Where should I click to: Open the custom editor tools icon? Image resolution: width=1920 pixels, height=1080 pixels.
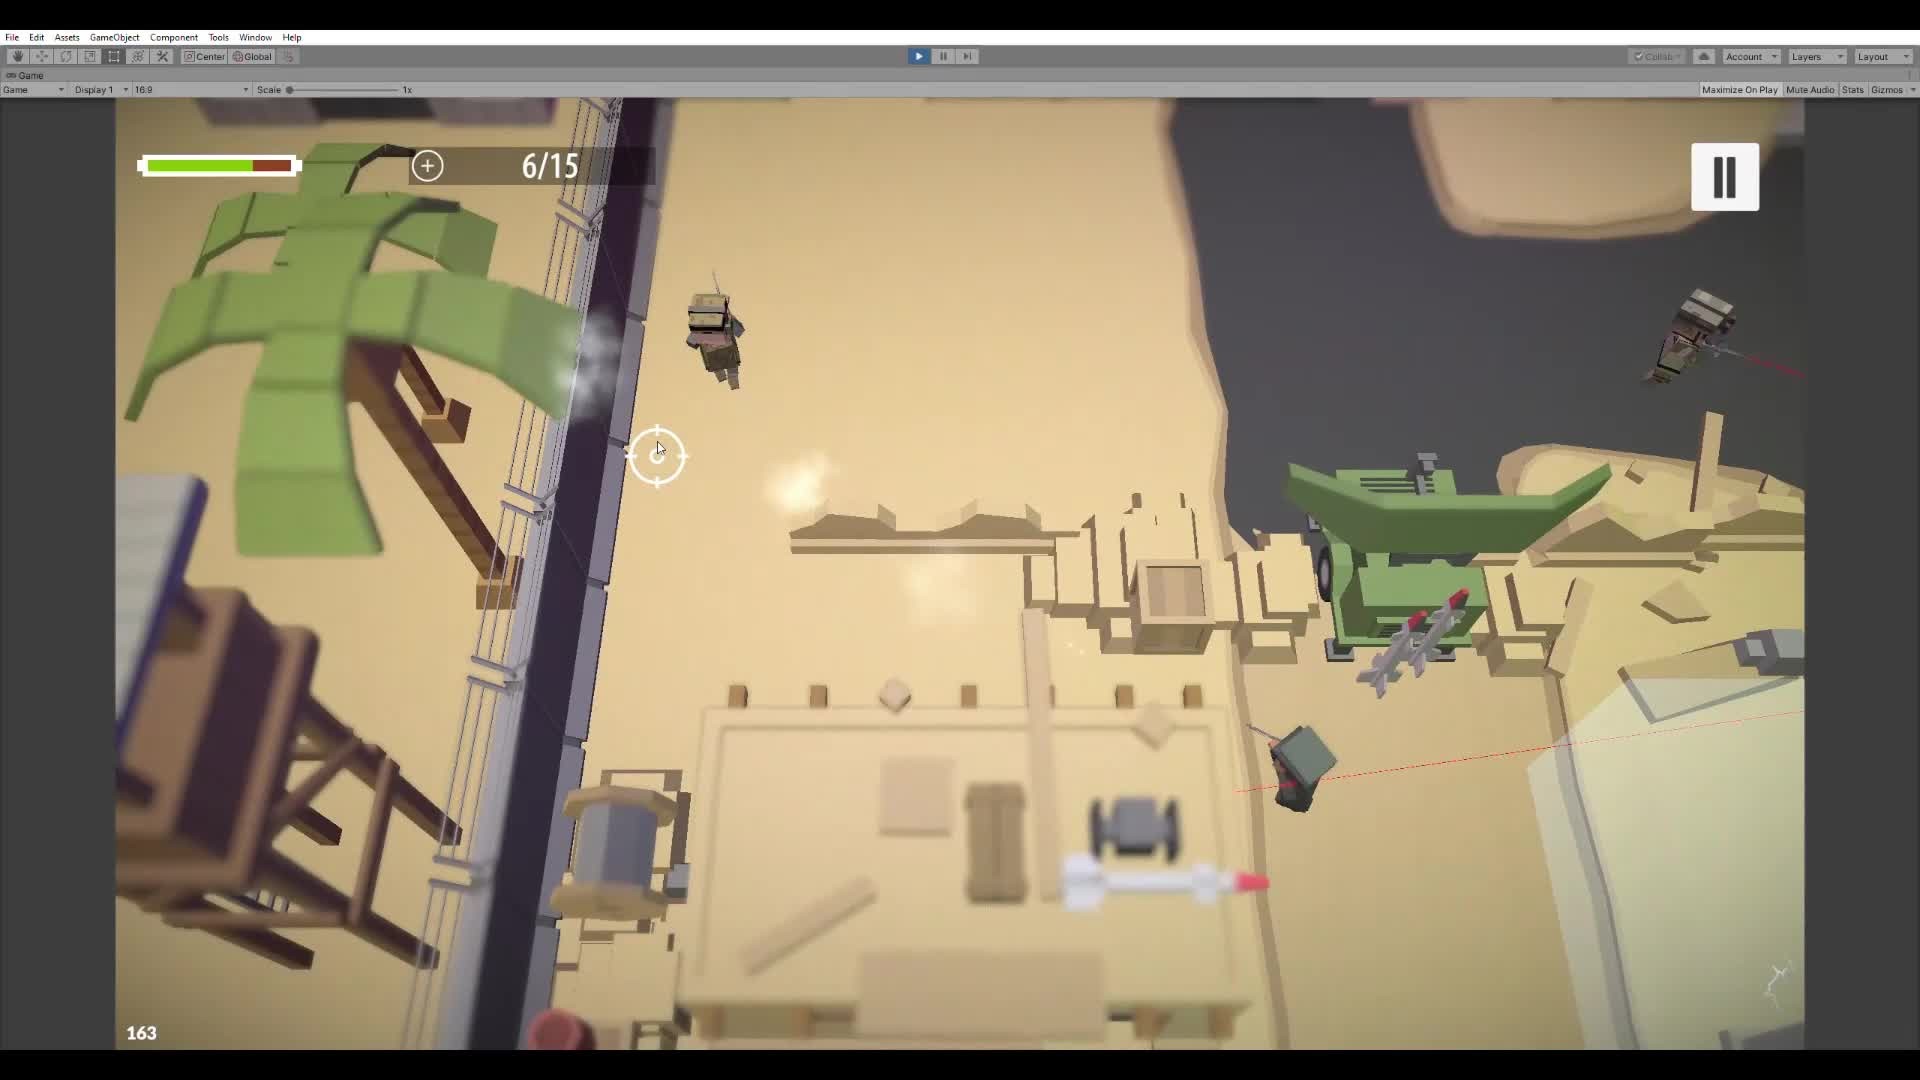point(162,57)
